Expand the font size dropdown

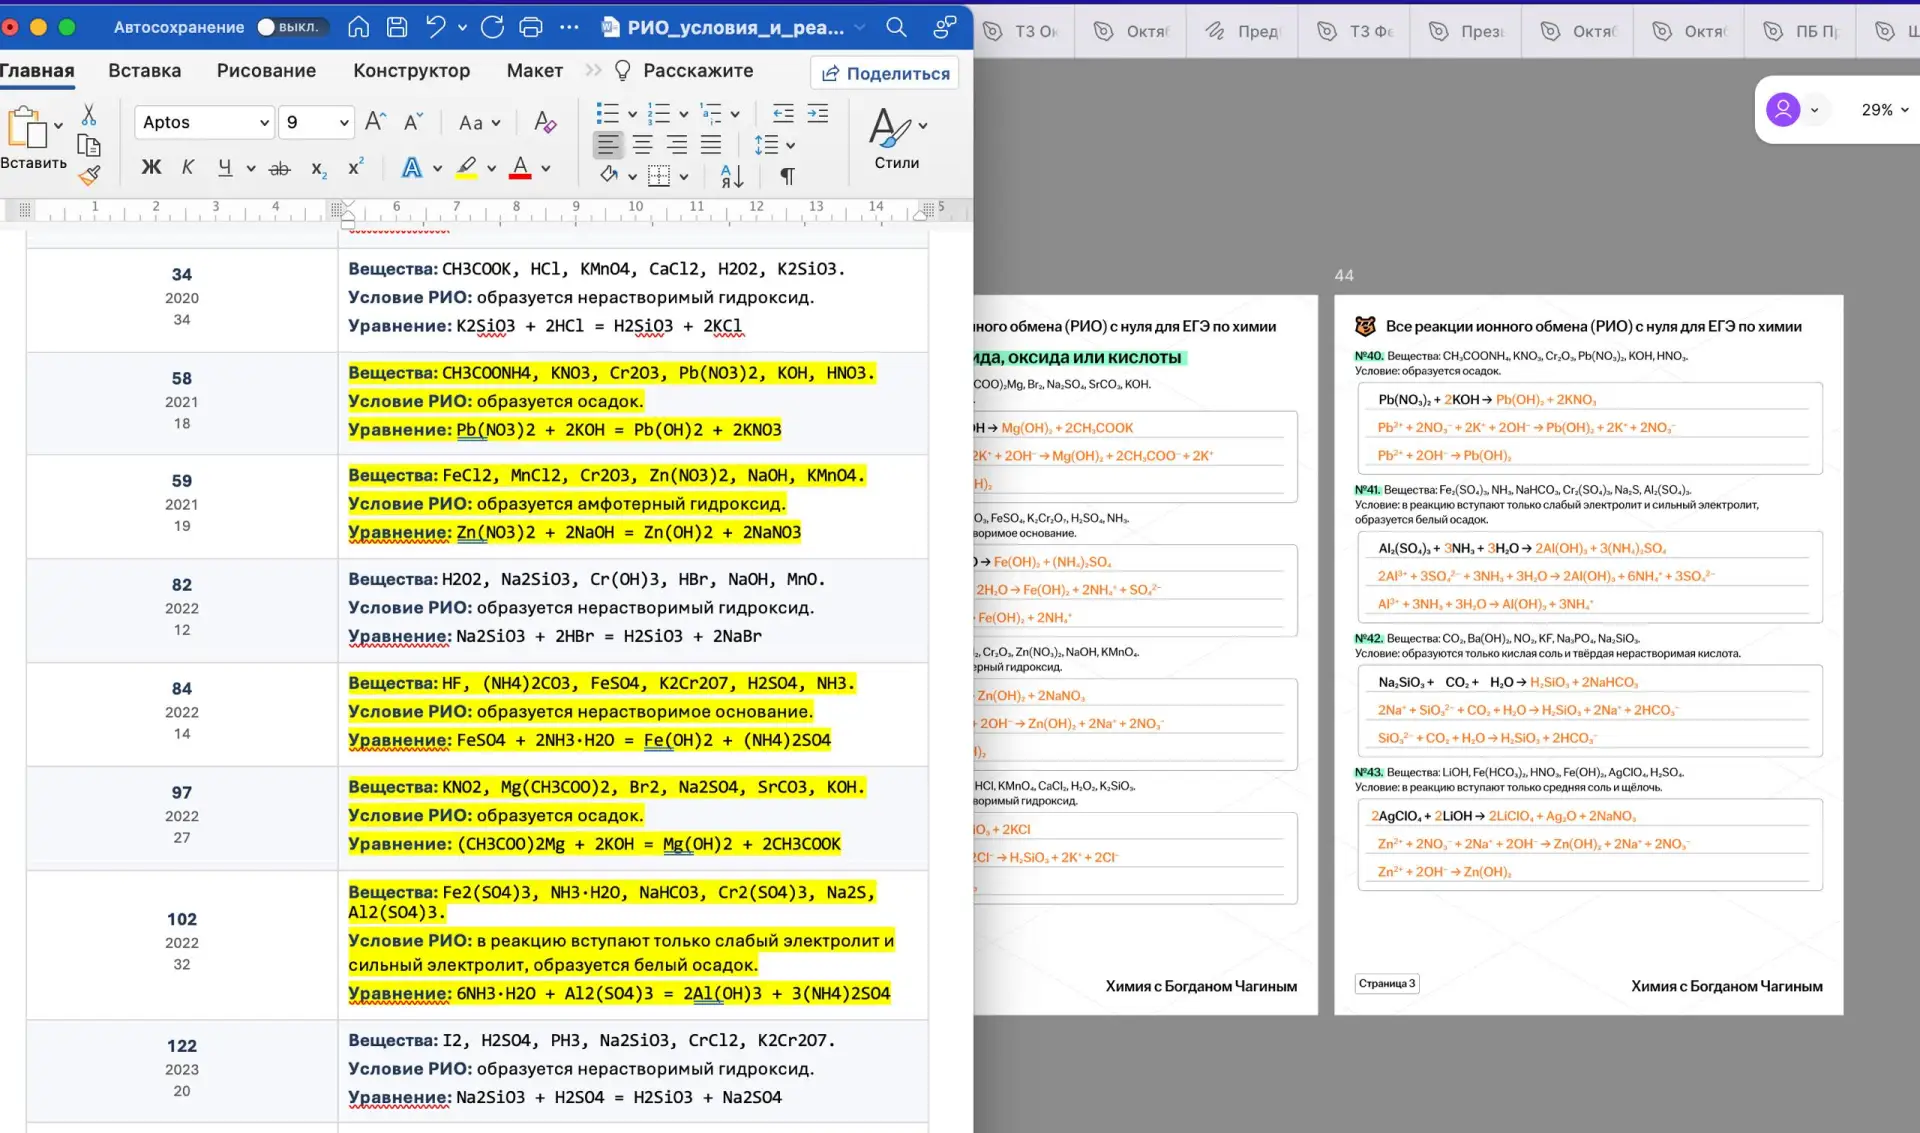coord(344,122)
